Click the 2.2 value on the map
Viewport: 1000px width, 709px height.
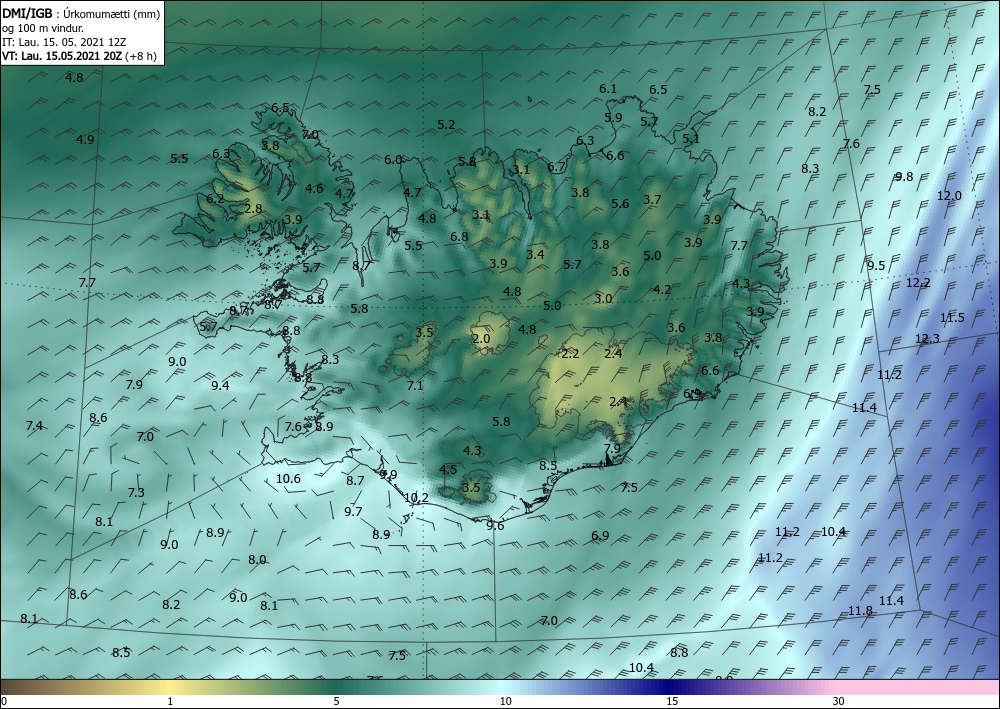click(570, 354)
